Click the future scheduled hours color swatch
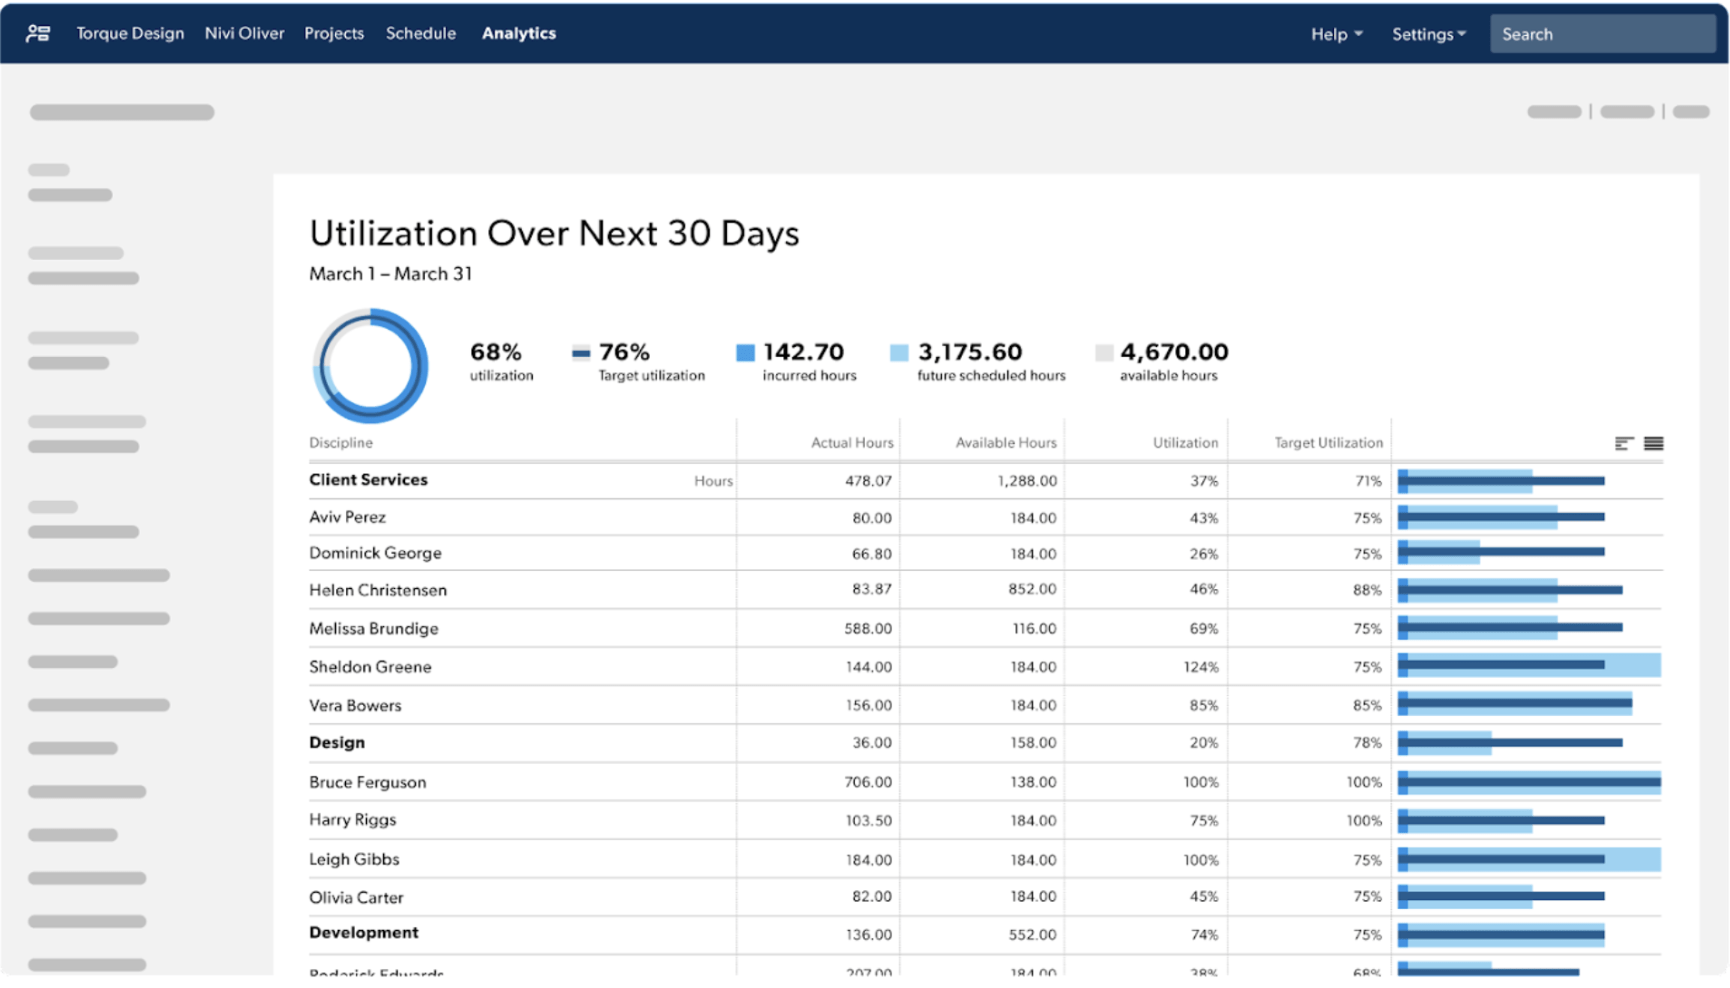Image resolution: width=1730 pixels, height=988 pixels. click(898, 352)
